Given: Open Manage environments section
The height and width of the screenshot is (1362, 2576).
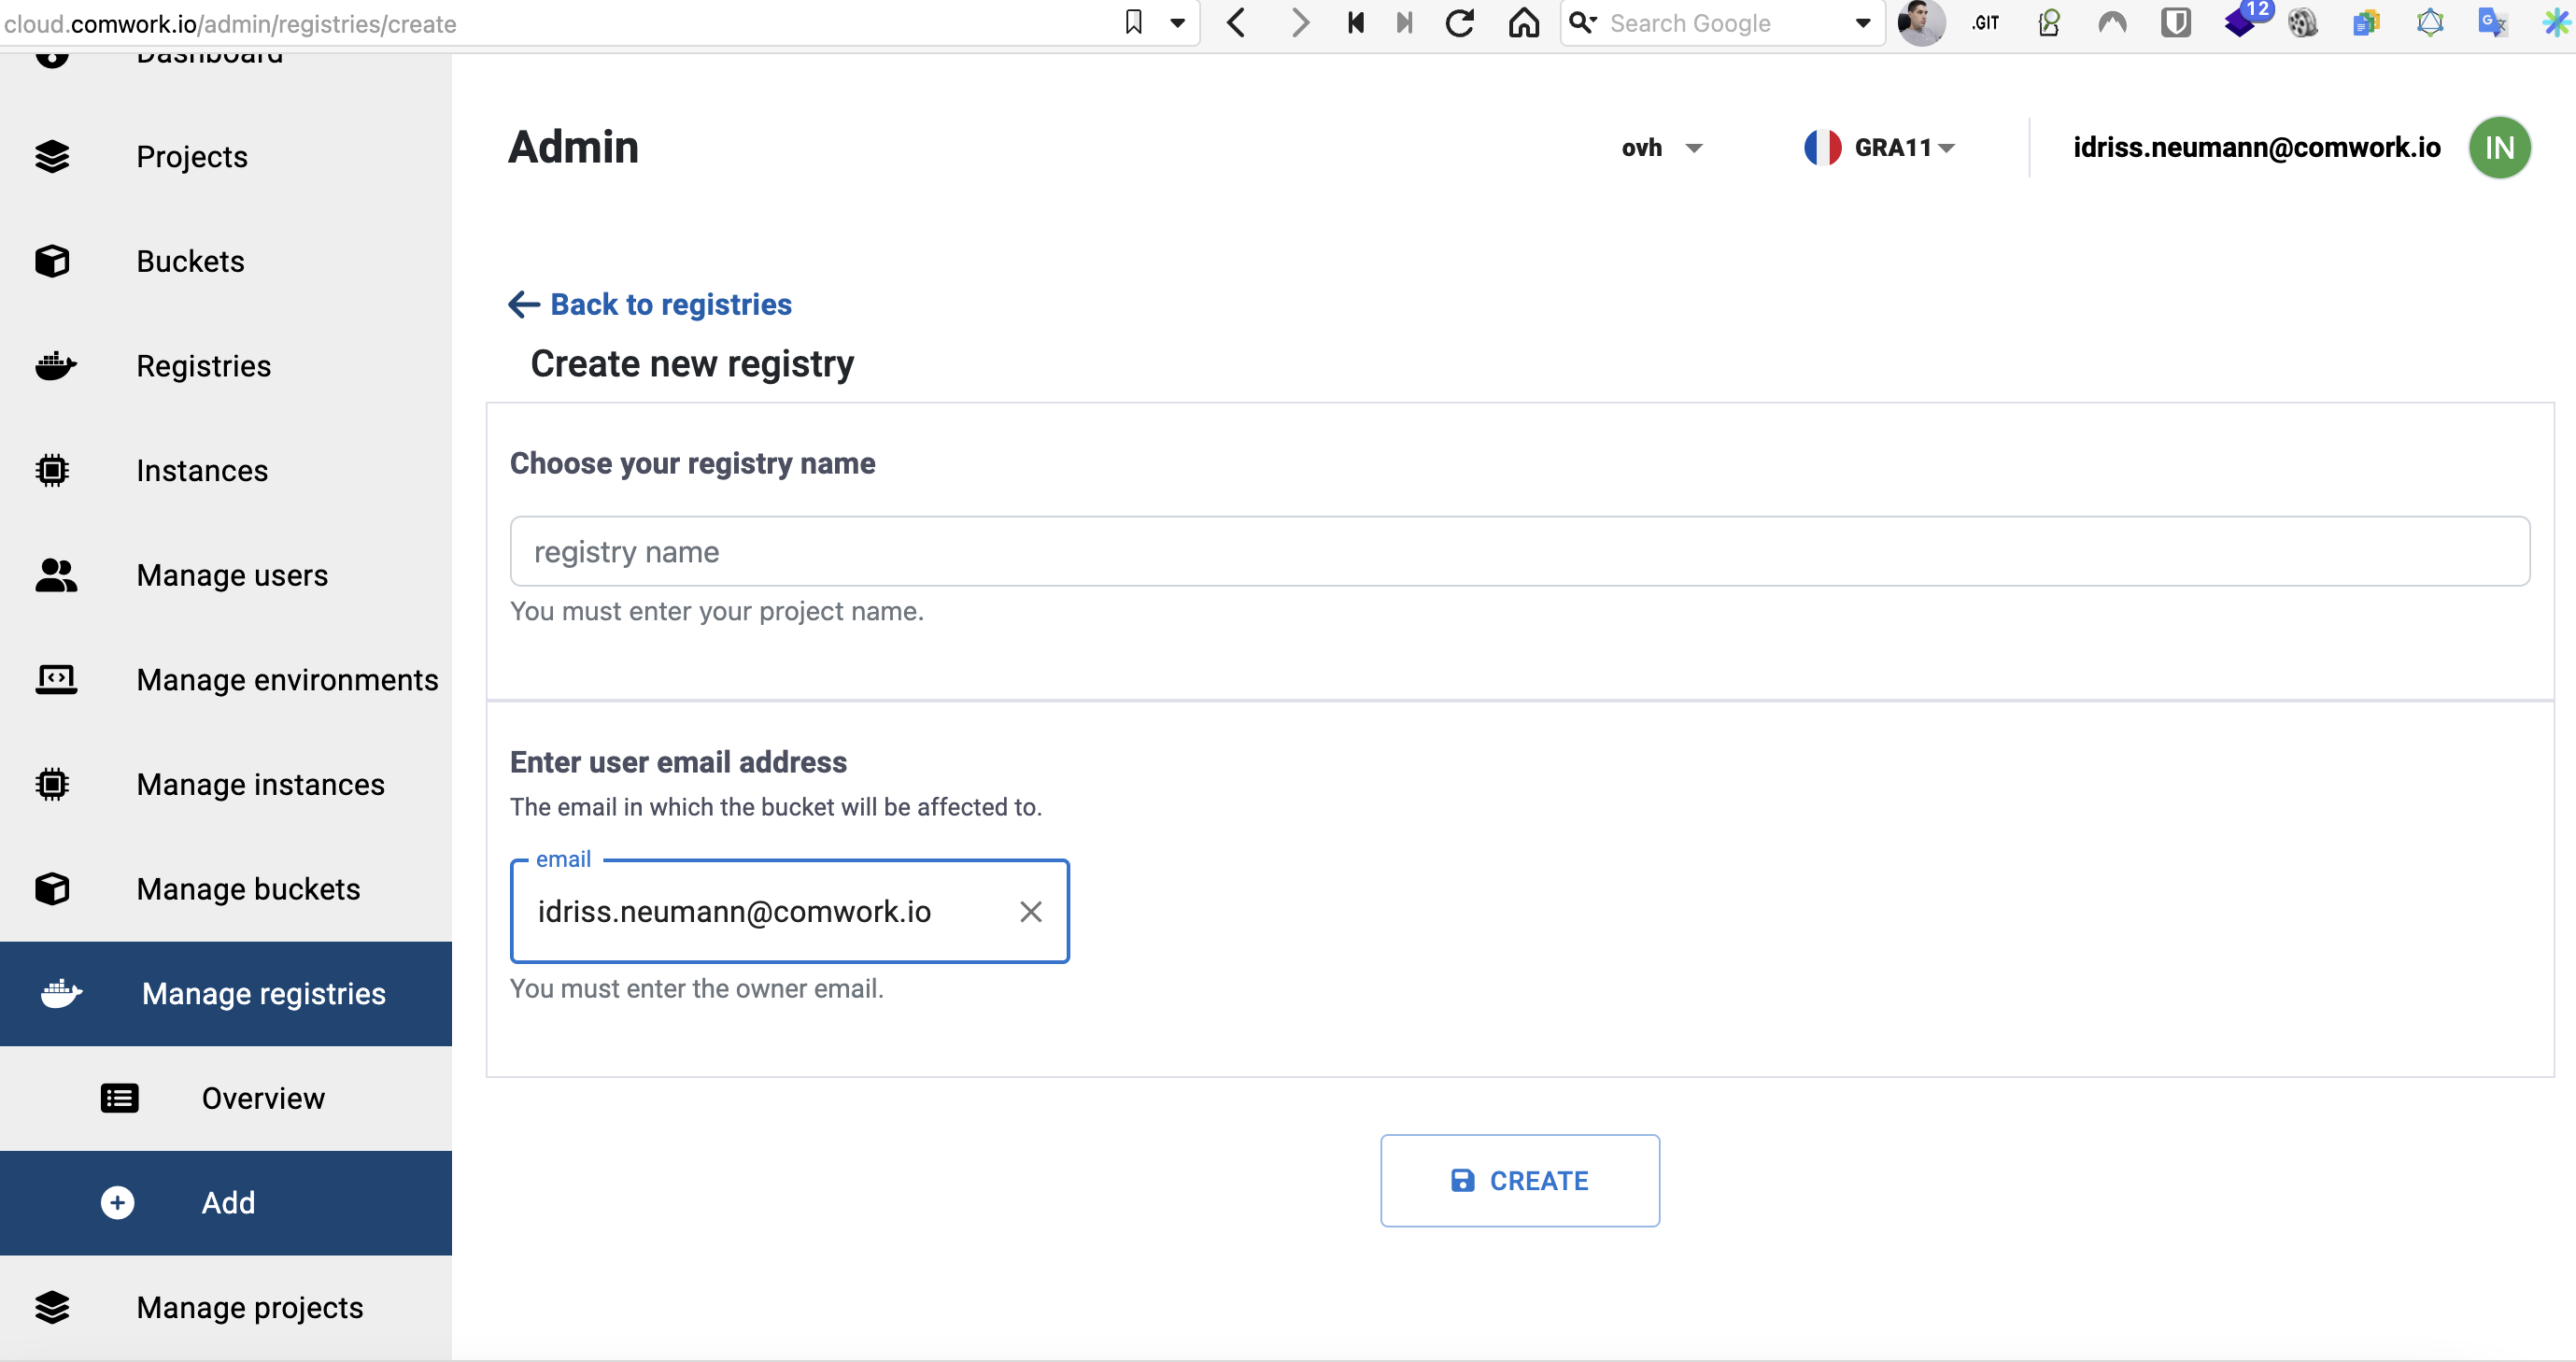Looking at the screenshot, I should 226,680.
